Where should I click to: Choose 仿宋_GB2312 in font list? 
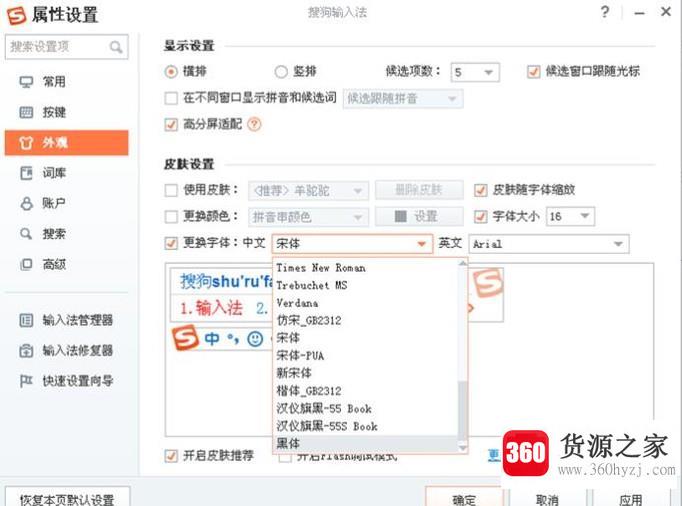pos(365,321)
